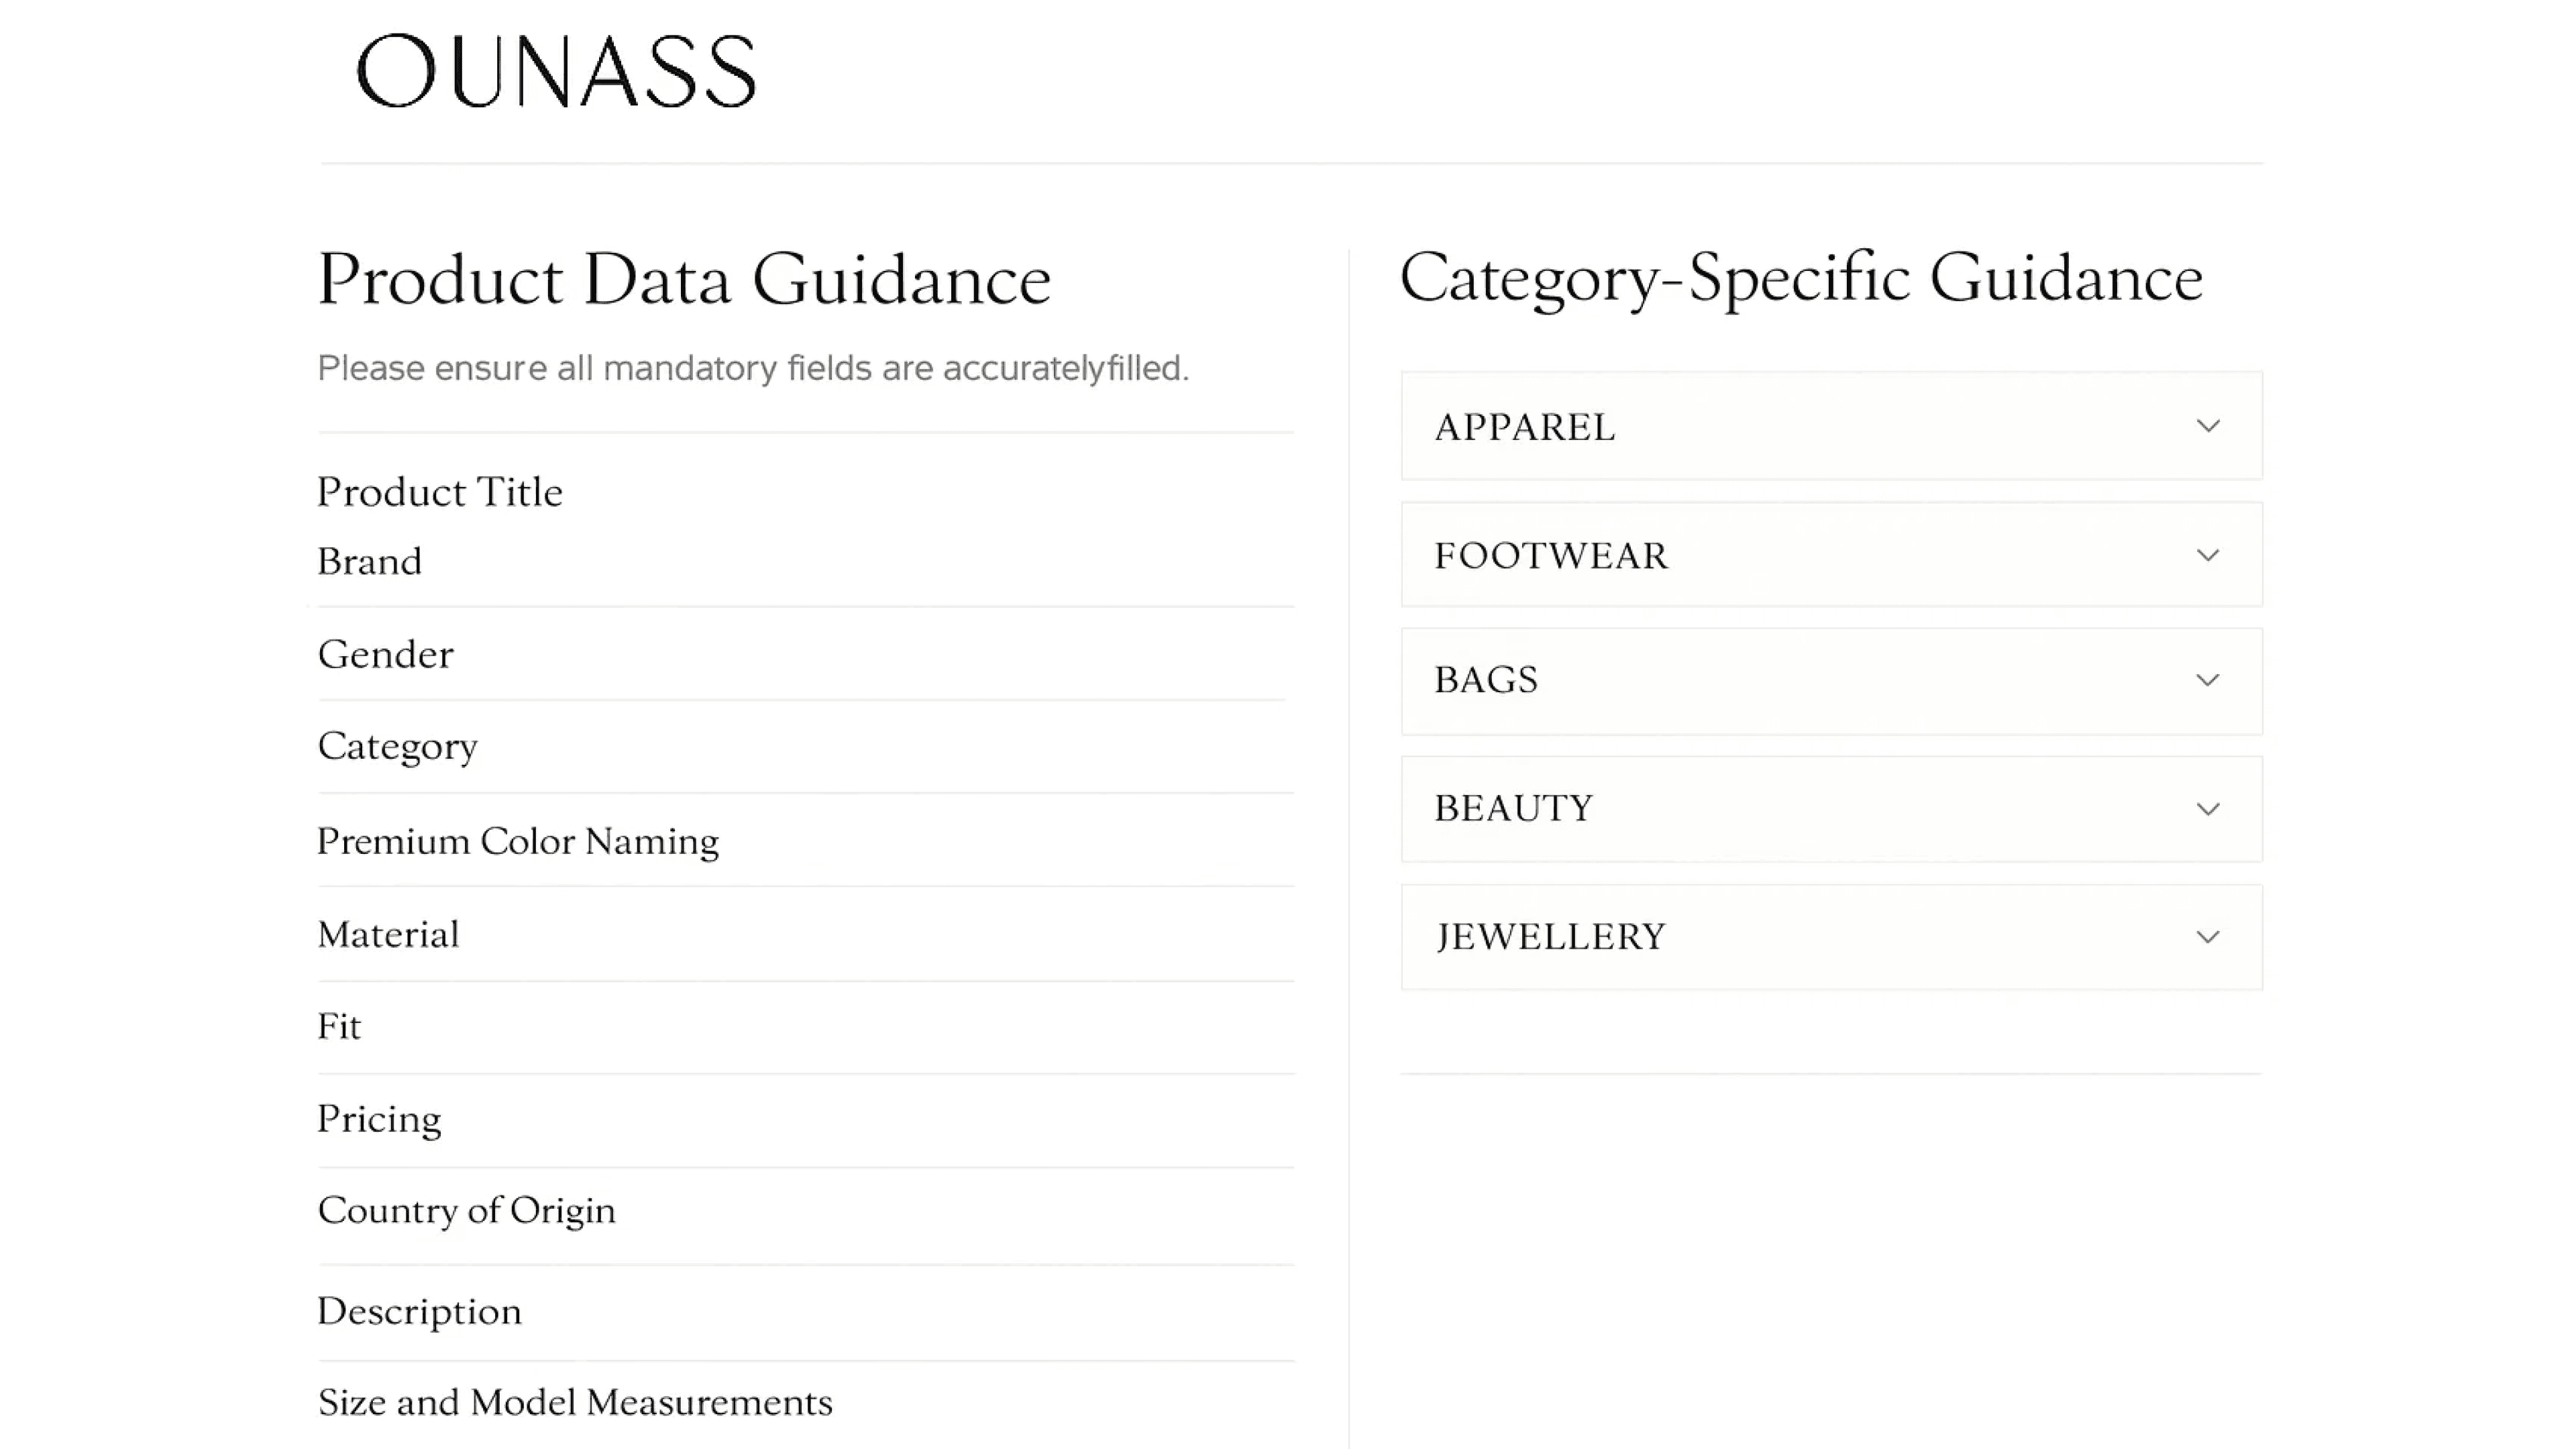2576x1449 pixels.
Task: Expand the JEWELLERY chevron arrow
Action: point(2208,937)
